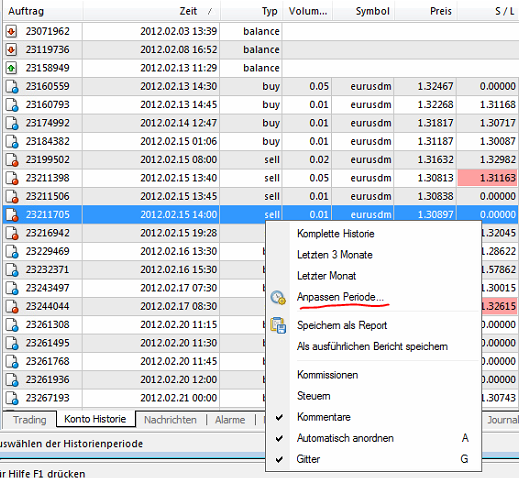Click the order icon for 23261308

coord(12,325)
